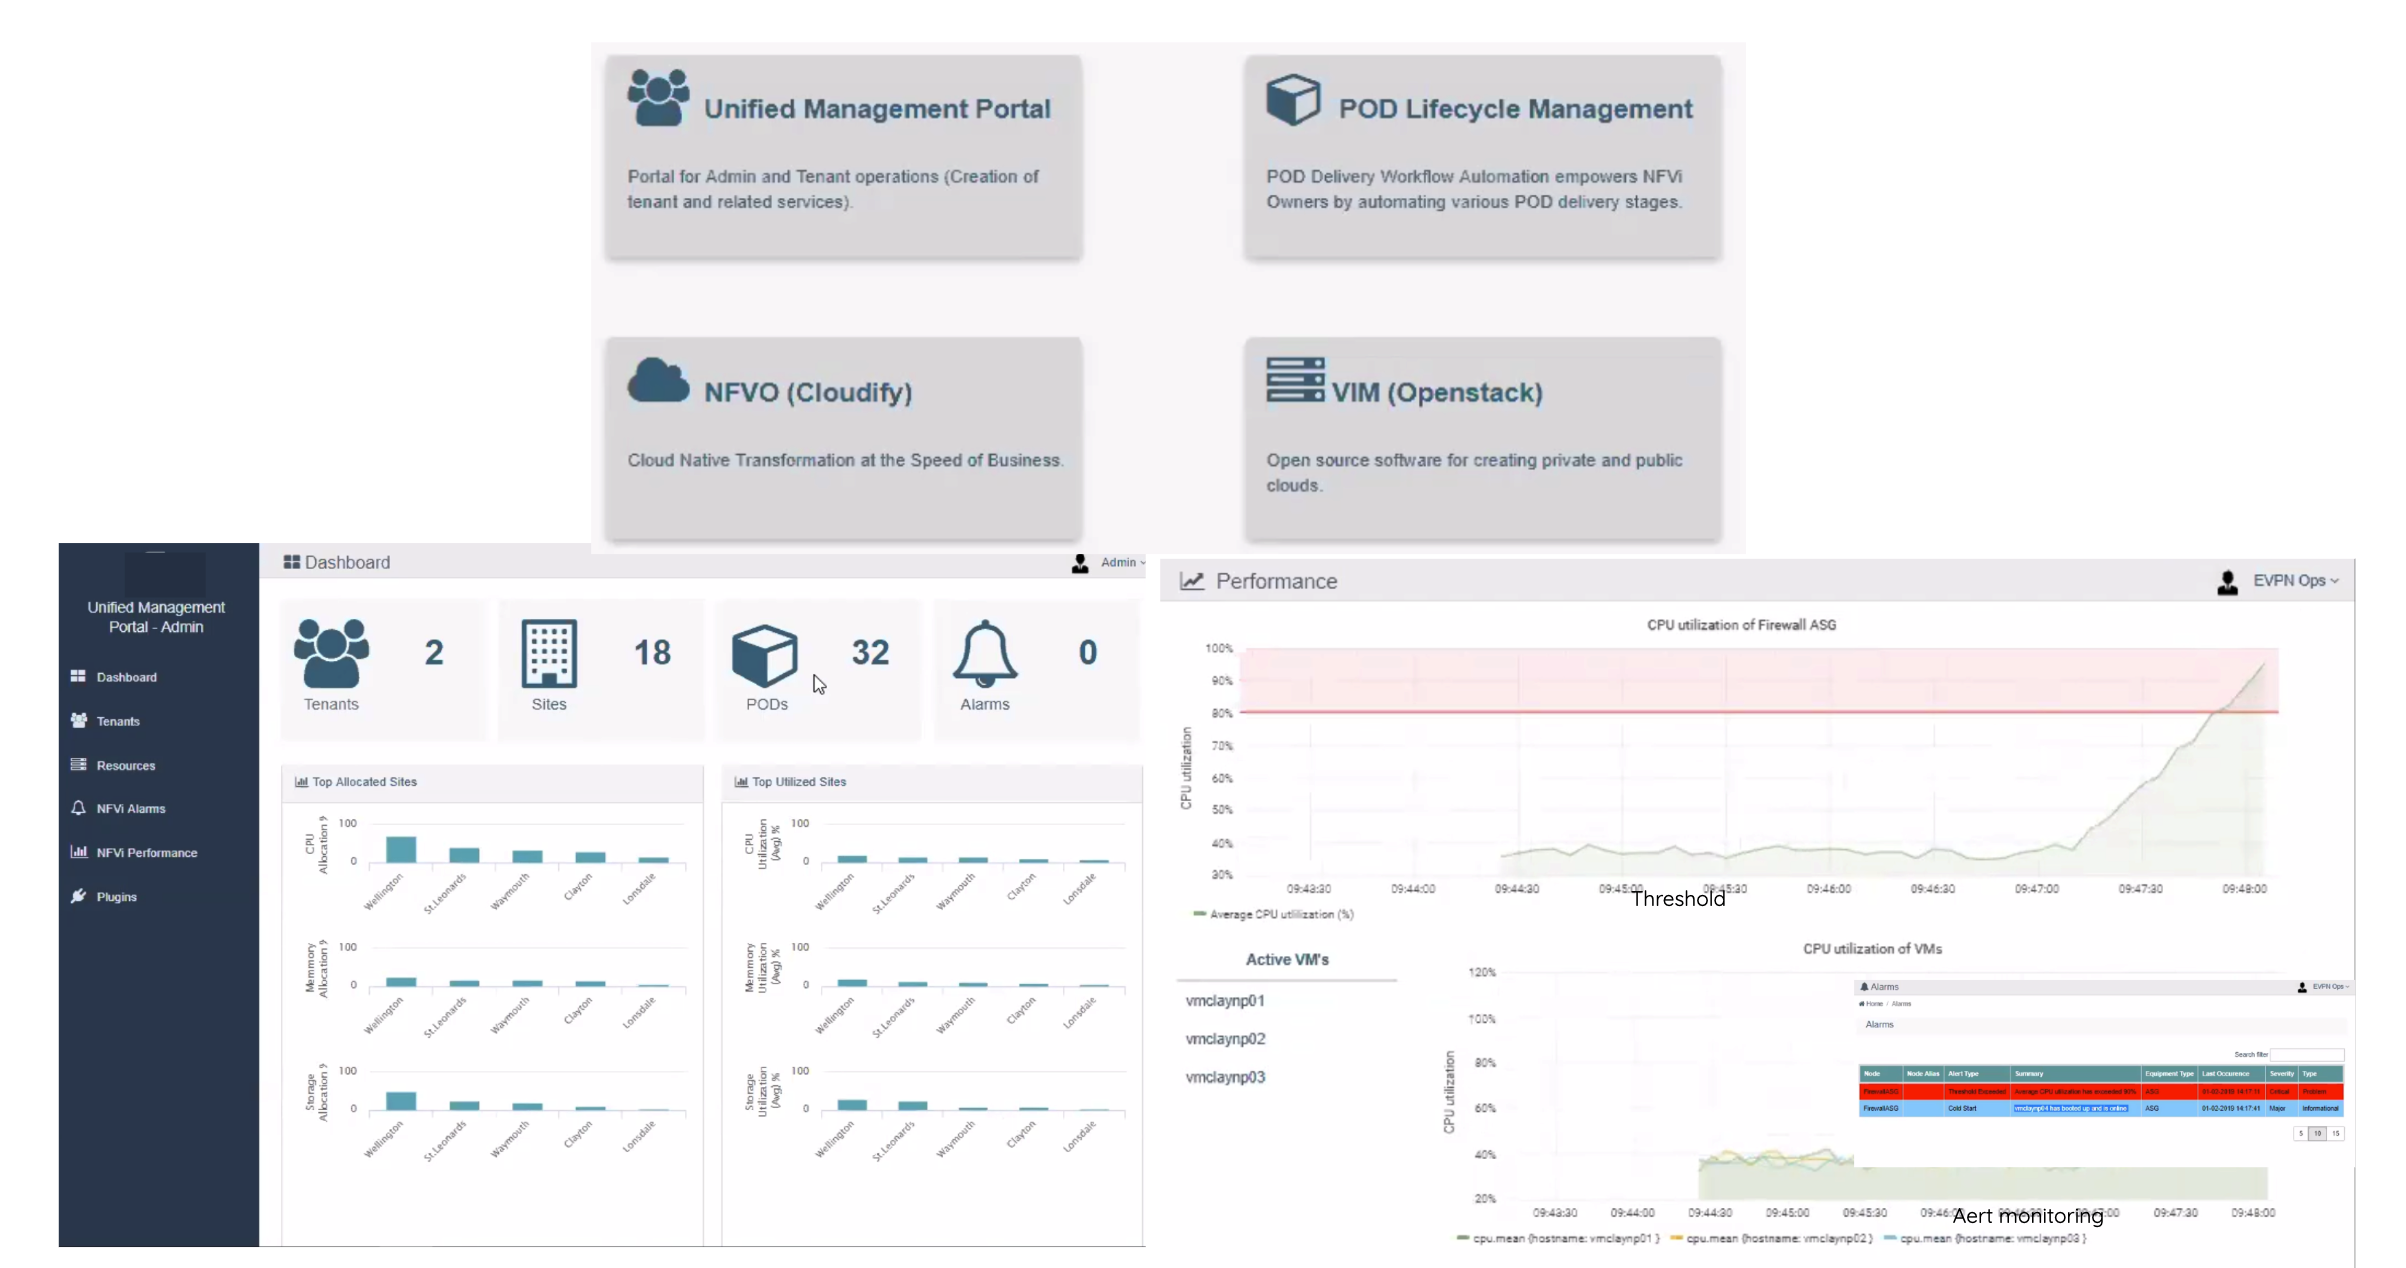Click the Resources list icon in sidebar
Viewport: 2406px width, 1268px height.
pyautogui.click(x=78, y=764)
